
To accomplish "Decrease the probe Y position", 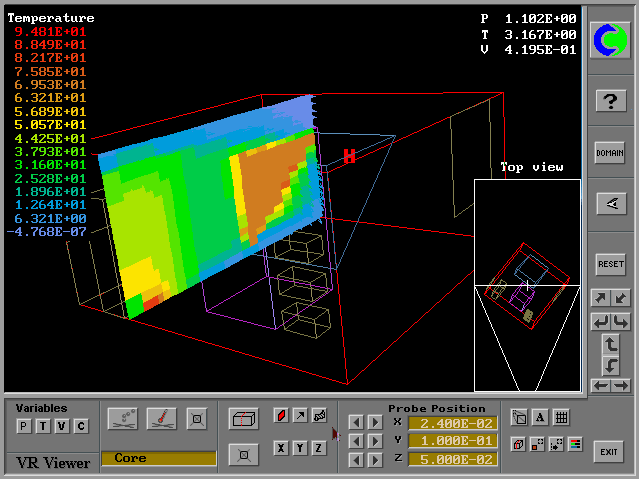I will (356, 441).
